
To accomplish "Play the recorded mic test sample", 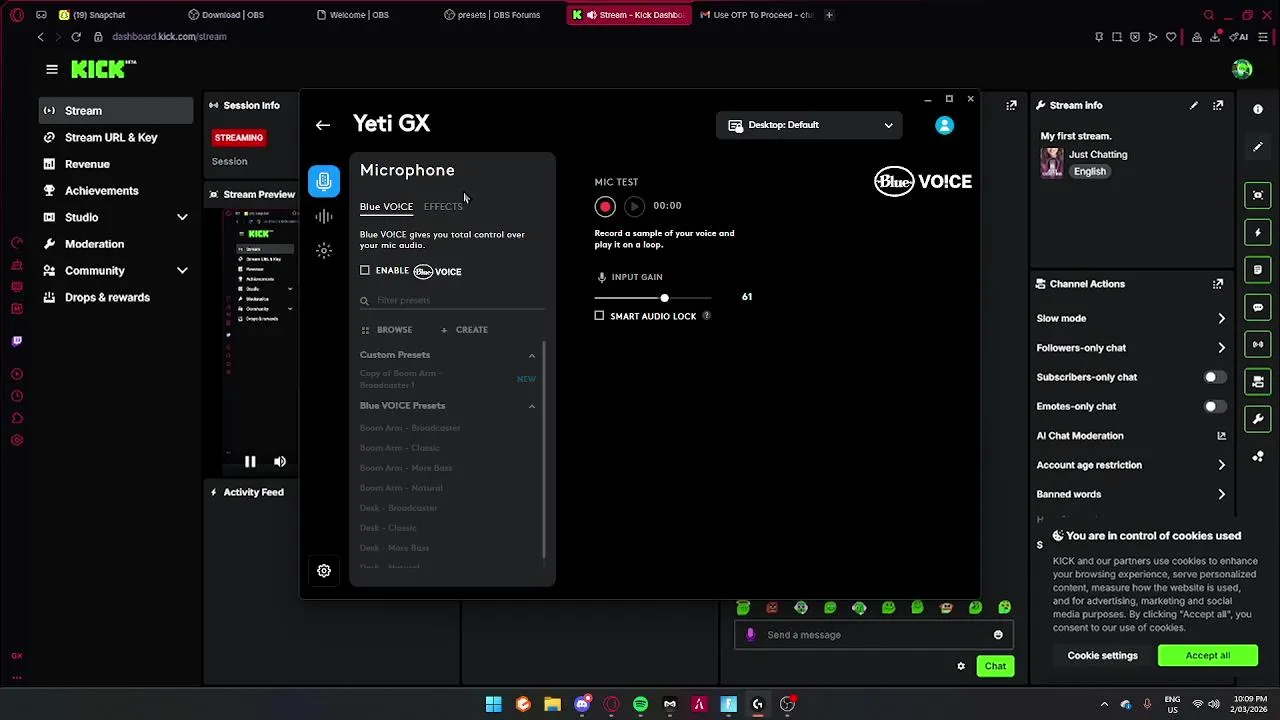I will click(634, 206).
